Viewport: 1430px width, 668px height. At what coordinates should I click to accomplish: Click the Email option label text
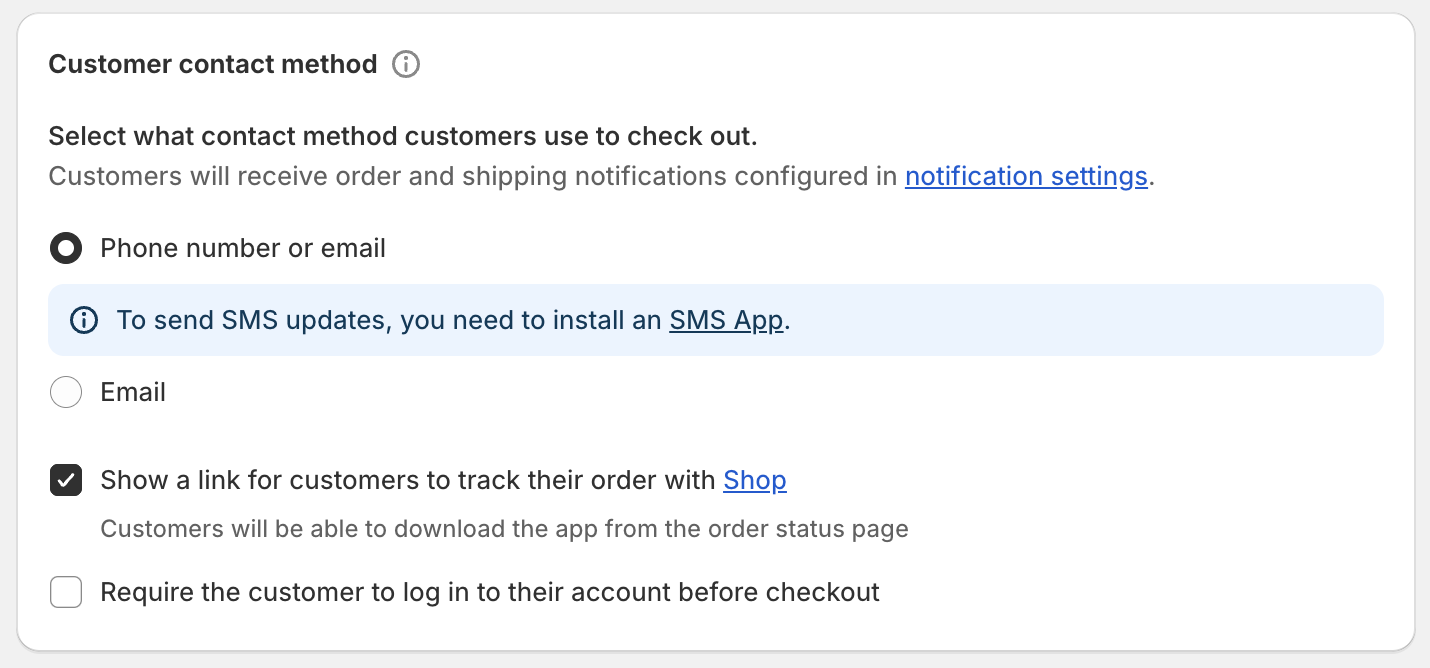click(132, 391)
